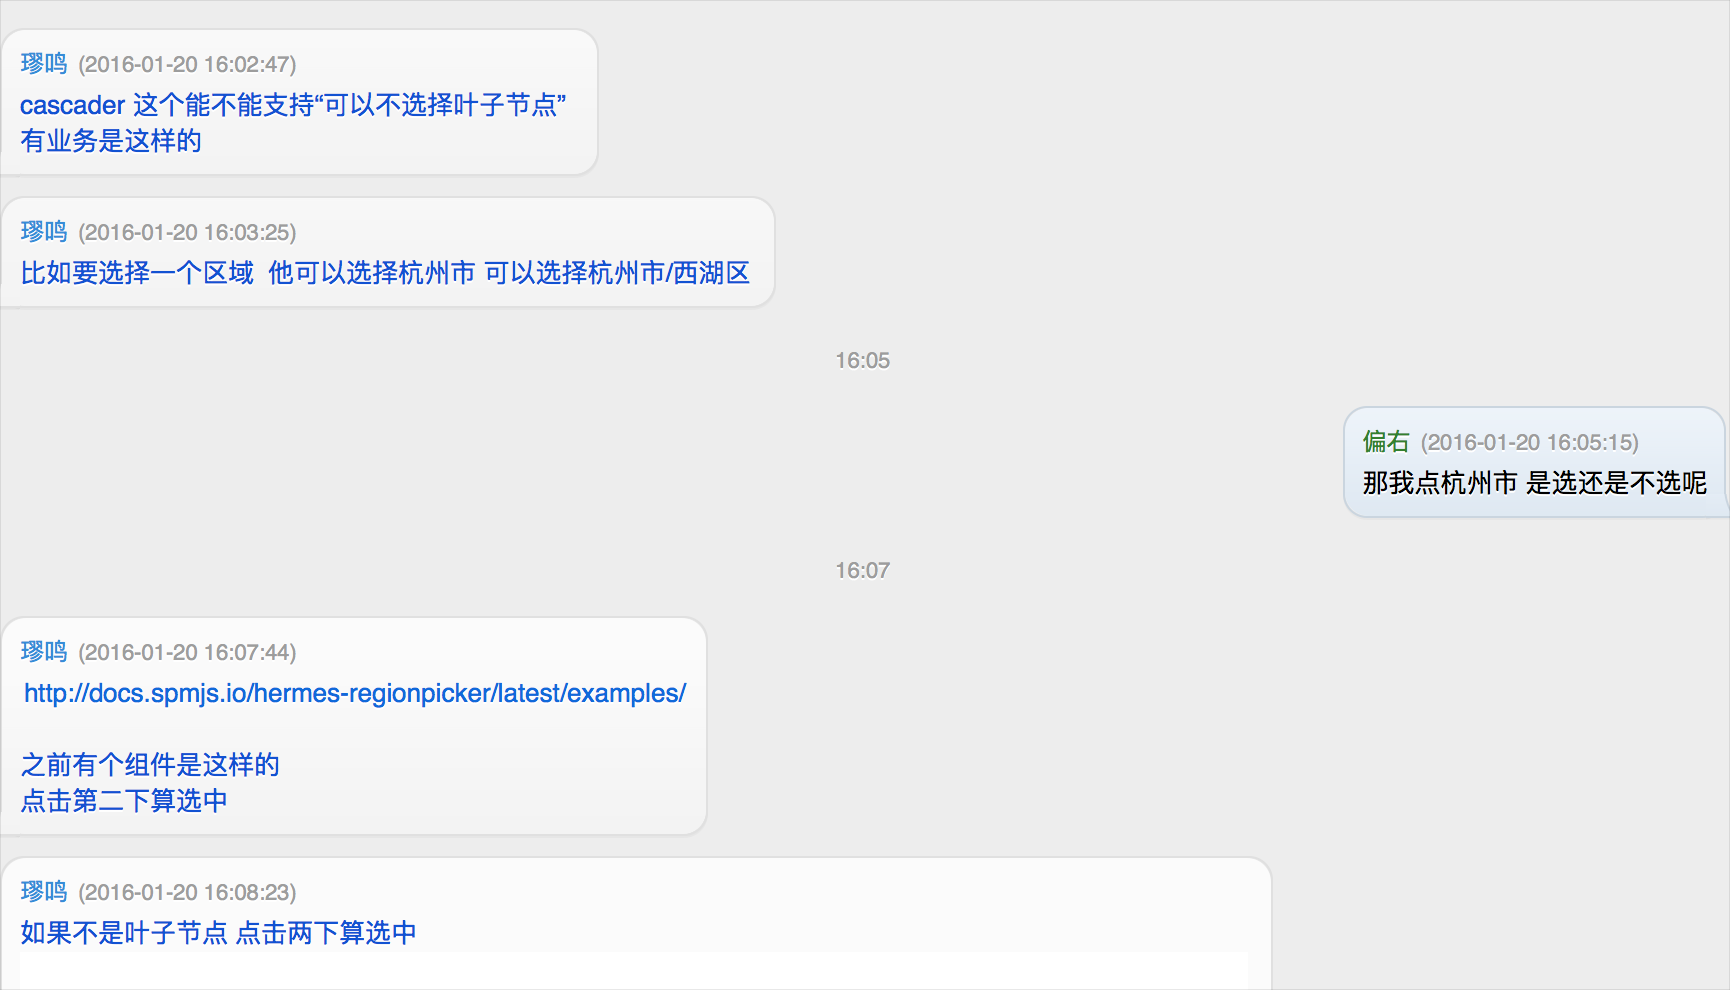The height and width of the screenshot is (990, 1730).
Task: Click the message 那我点杭州市 是选还是不选呢
Action: pos(1534,483)
